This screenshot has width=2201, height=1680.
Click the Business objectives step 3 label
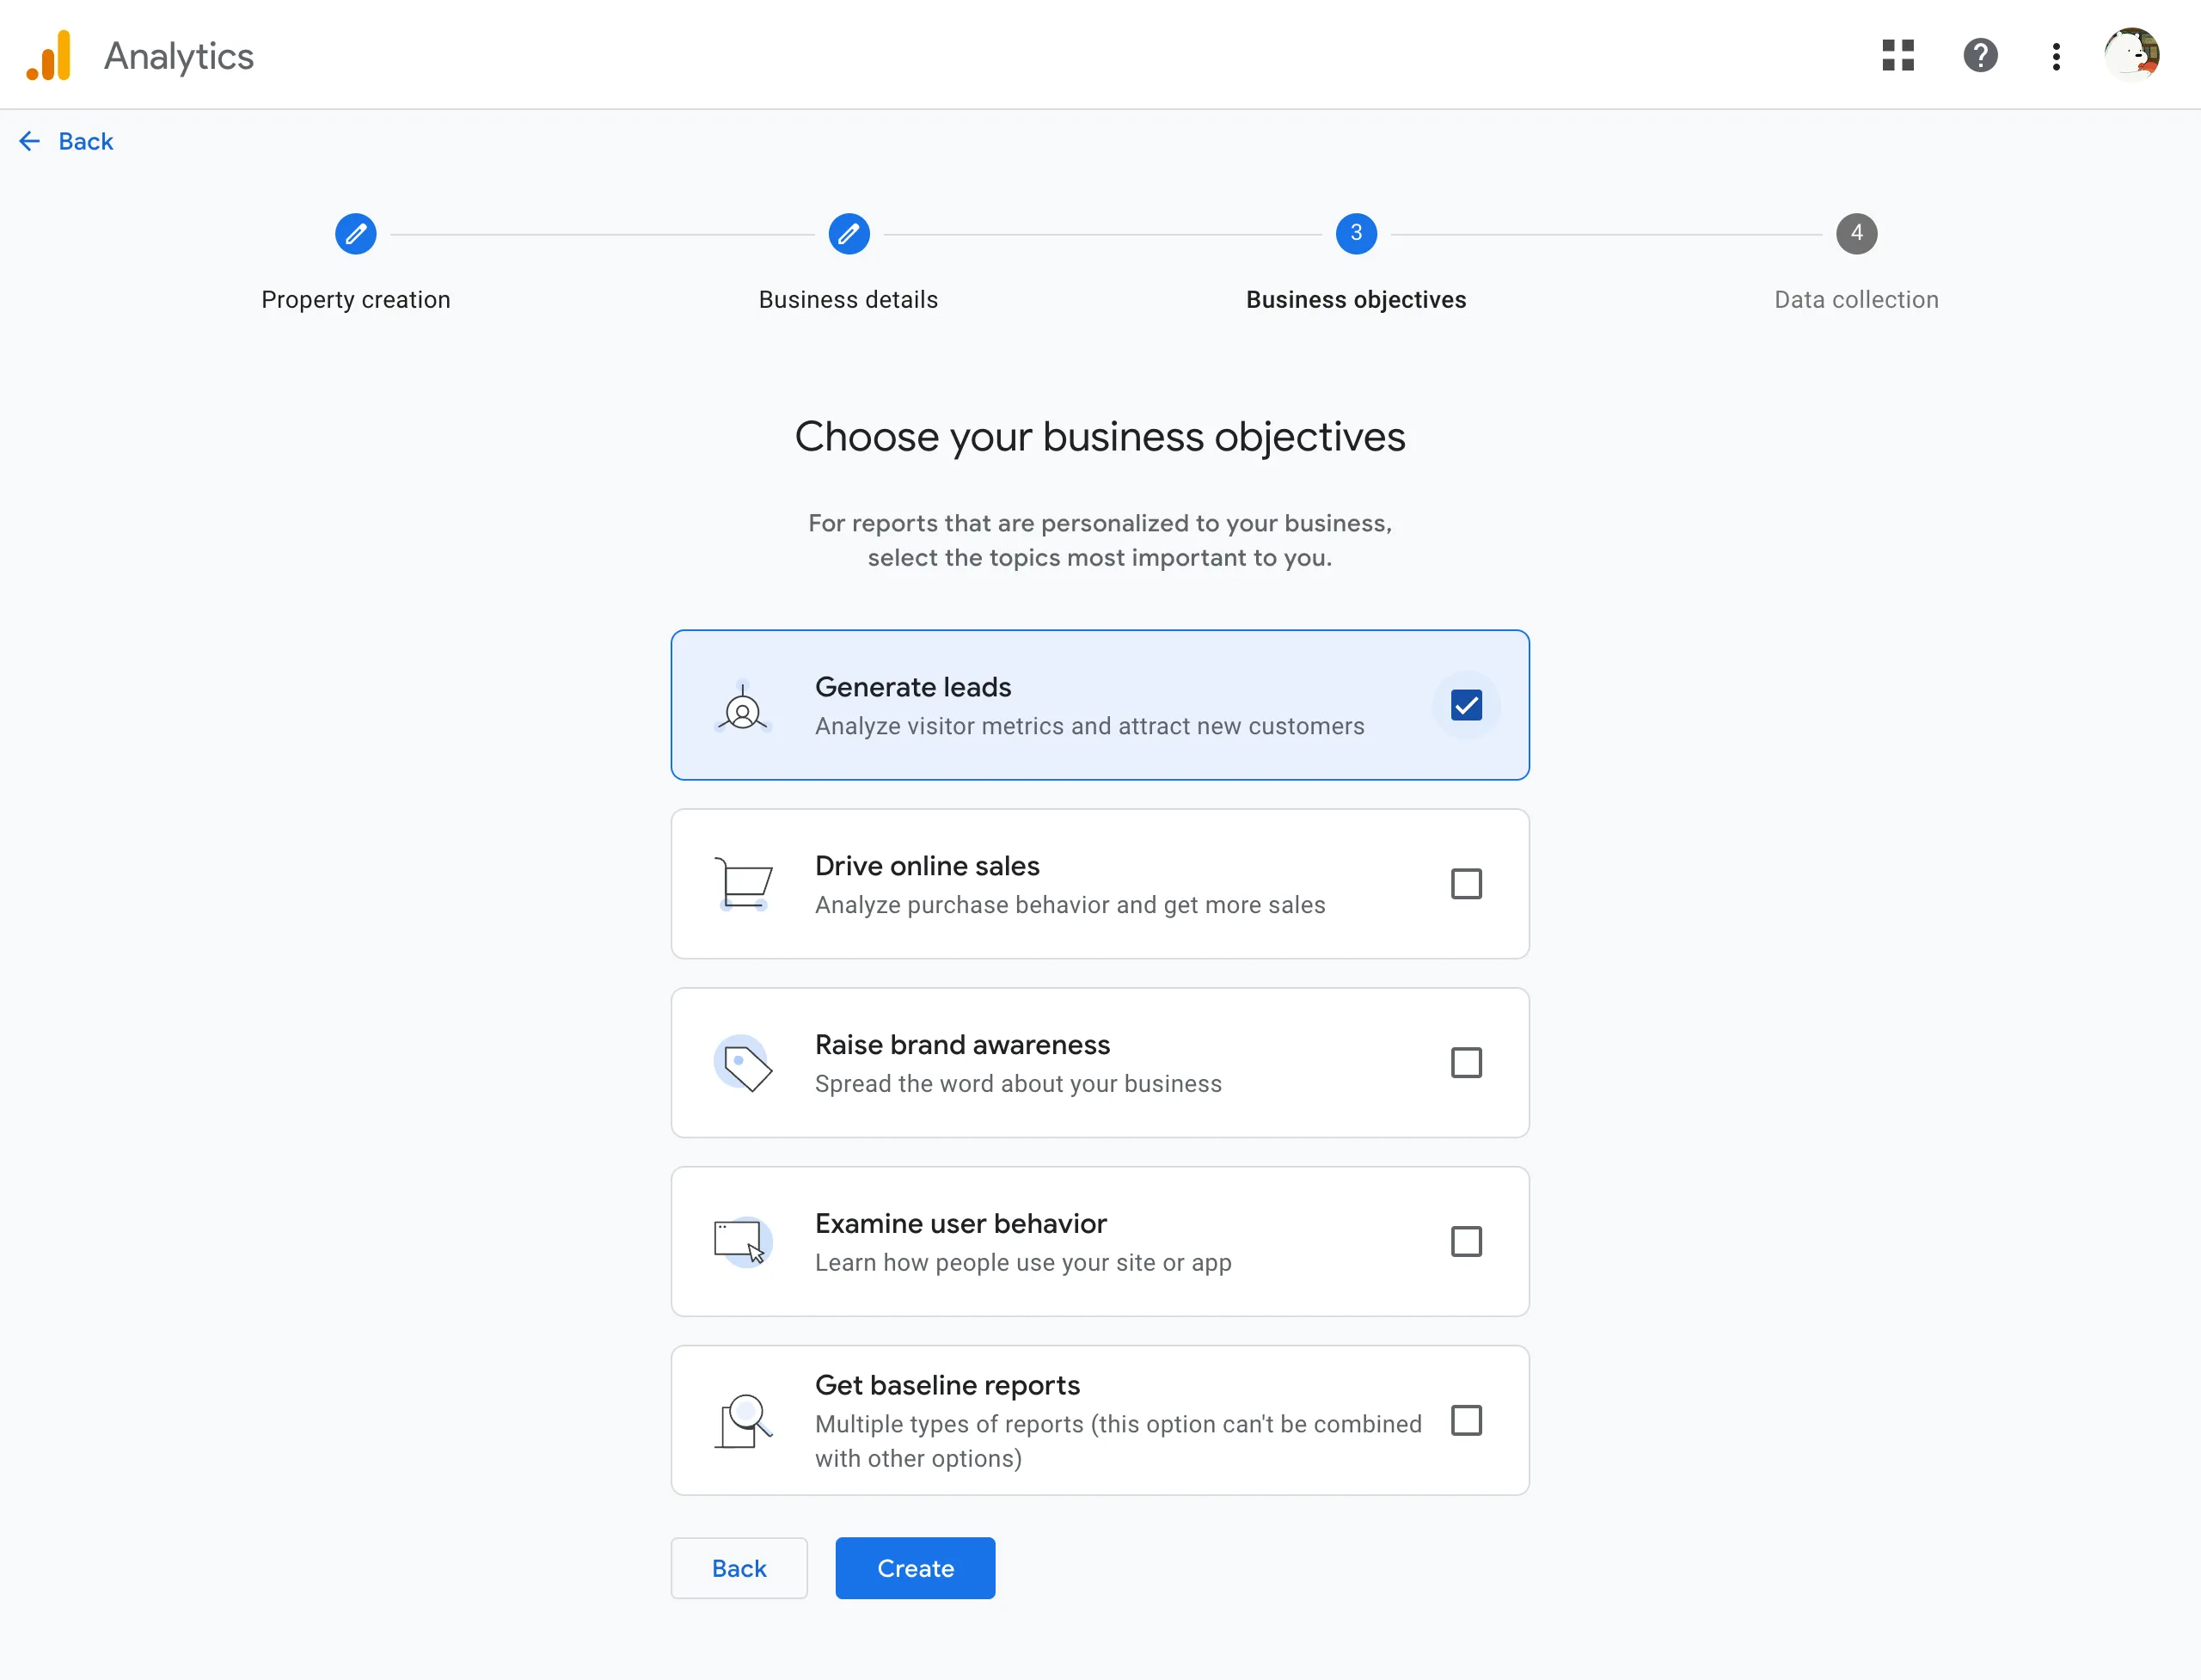[x=1354, y=298]
